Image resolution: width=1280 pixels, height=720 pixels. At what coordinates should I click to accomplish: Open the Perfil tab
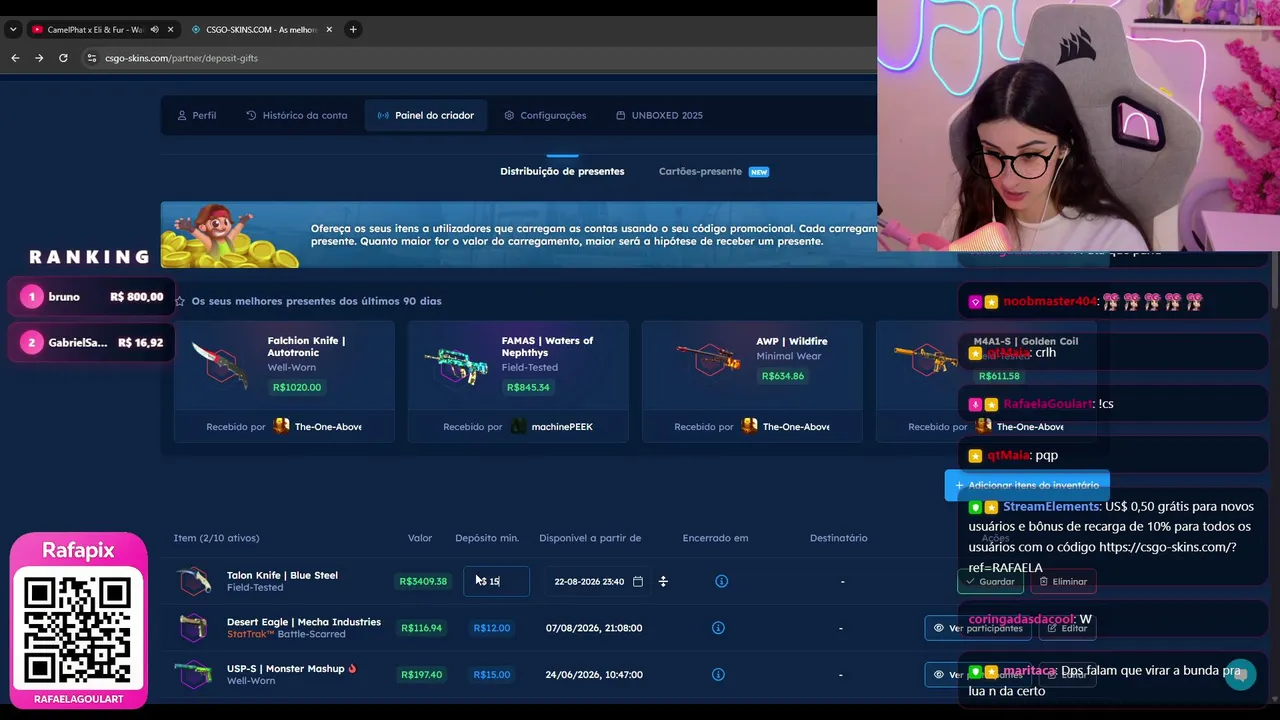point(196,115)
